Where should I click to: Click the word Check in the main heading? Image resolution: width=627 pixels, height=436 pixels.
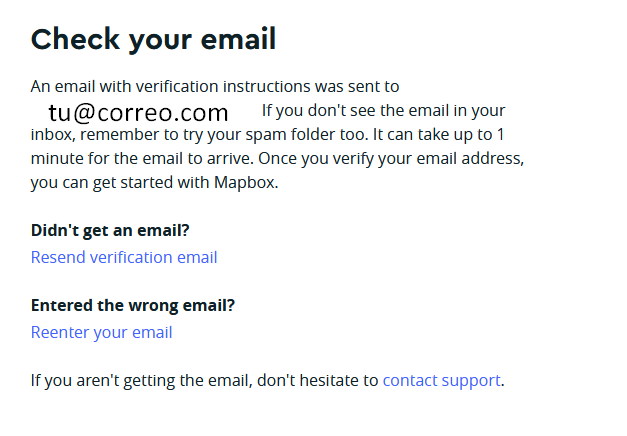pos(72,39)
